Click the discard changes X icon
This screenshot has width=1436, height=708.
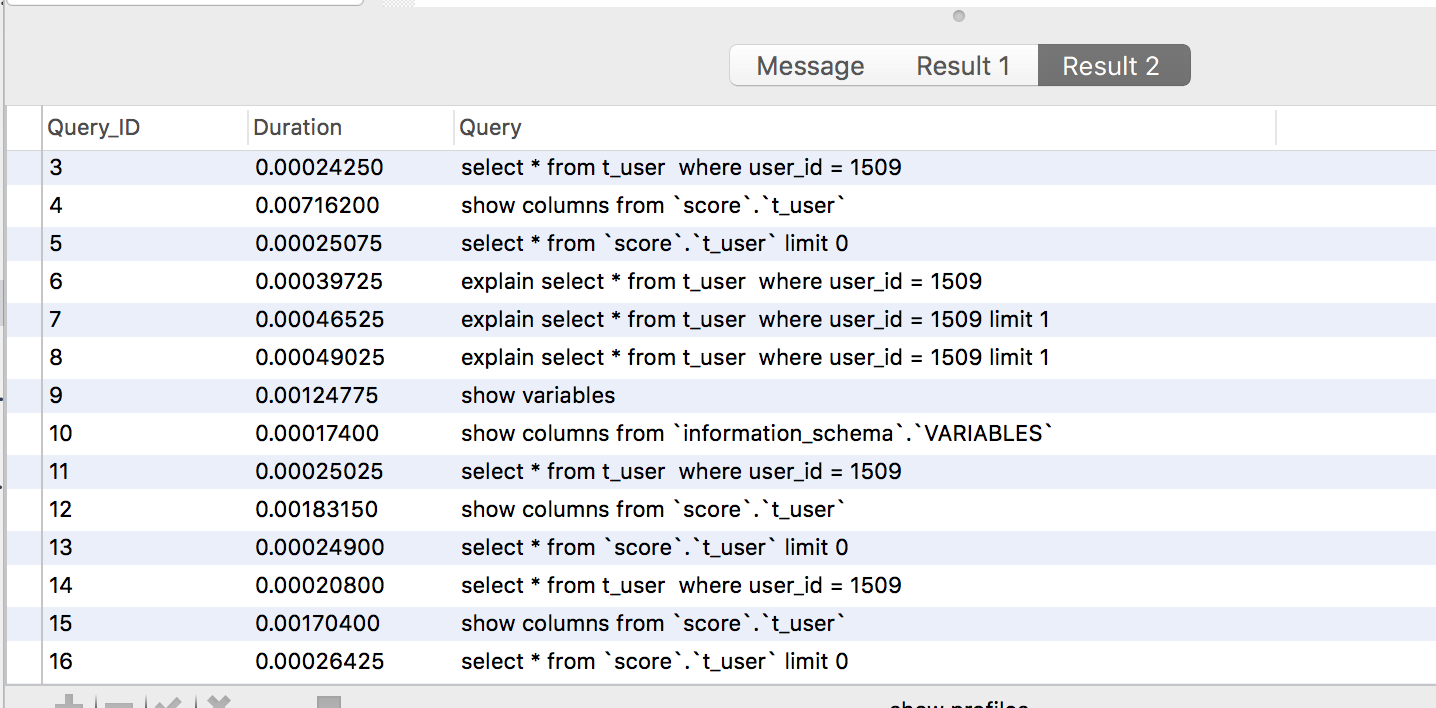coord(219,702)
